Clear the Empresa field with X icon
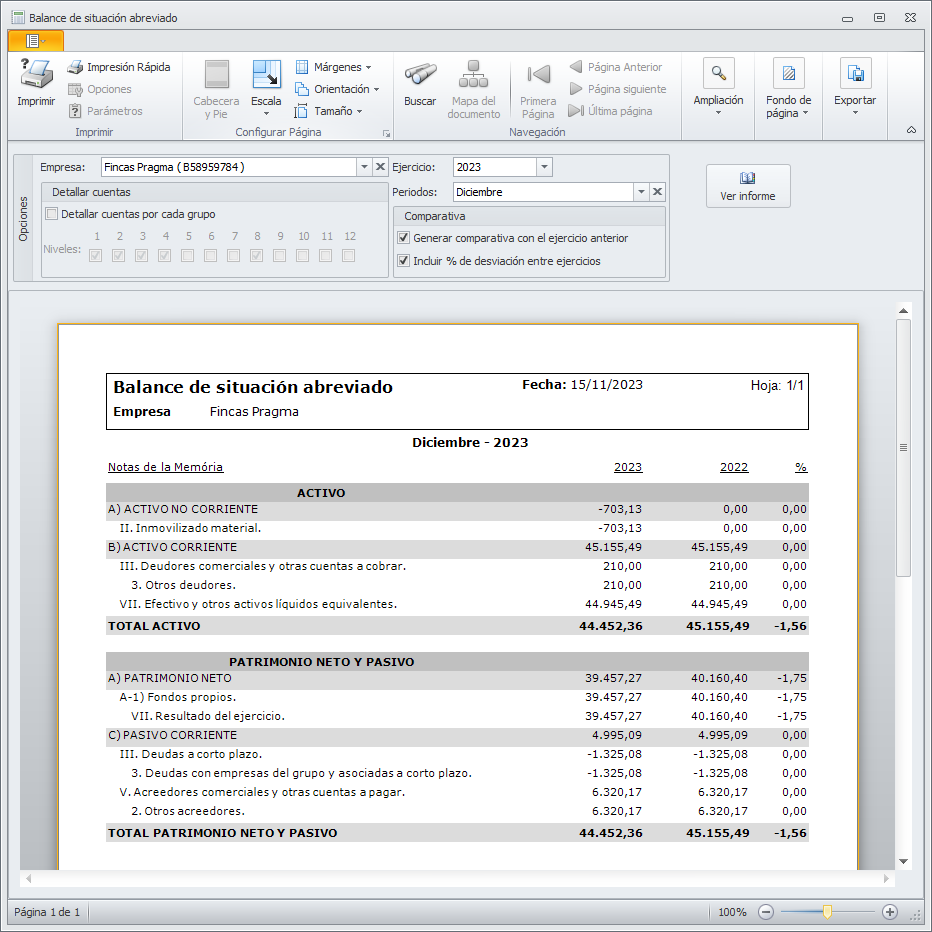 pos(380,167)
